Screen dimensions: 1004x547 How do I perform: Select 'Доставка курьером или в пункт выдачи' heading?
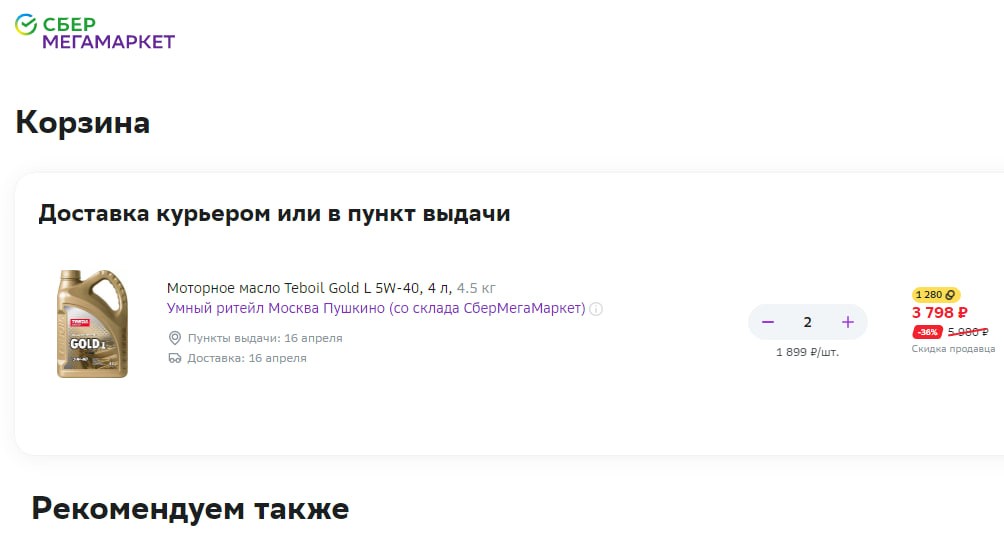pos(274,213)
